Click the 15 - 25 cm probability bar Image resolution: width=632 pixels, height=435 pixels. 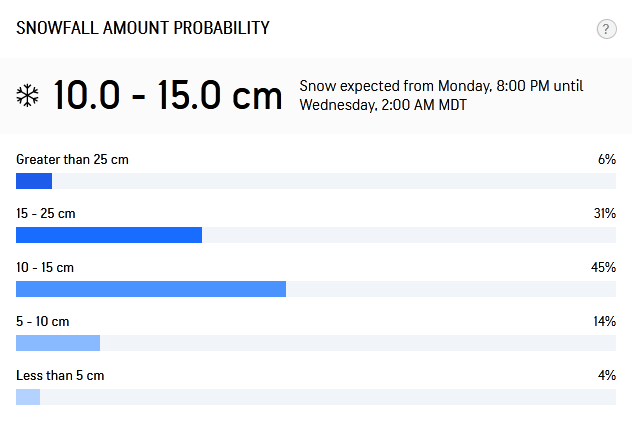pyautogui.click(x=316, y=235)
